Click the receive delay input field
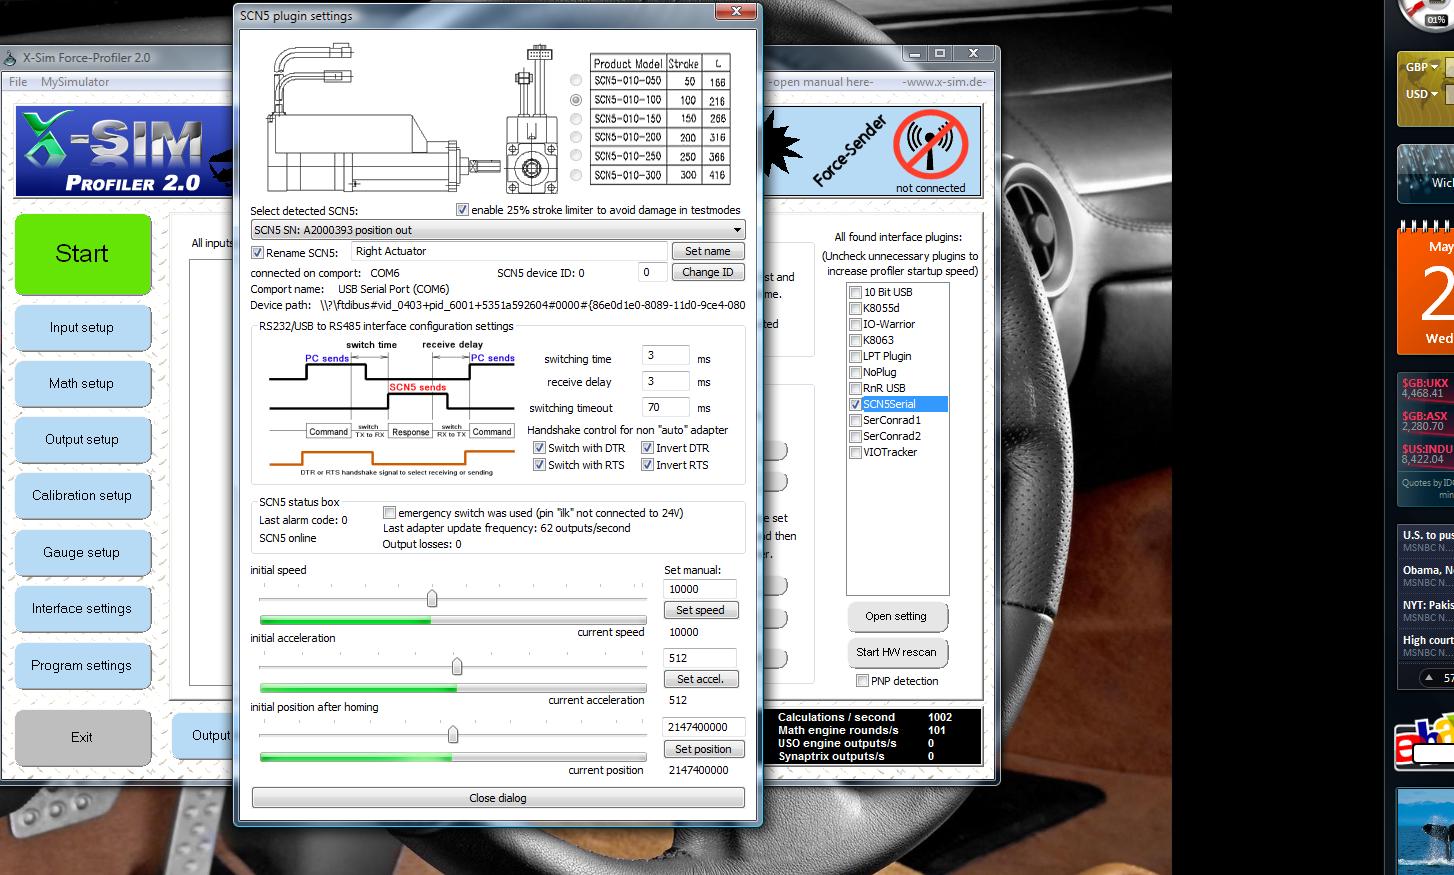 point(666,381)
